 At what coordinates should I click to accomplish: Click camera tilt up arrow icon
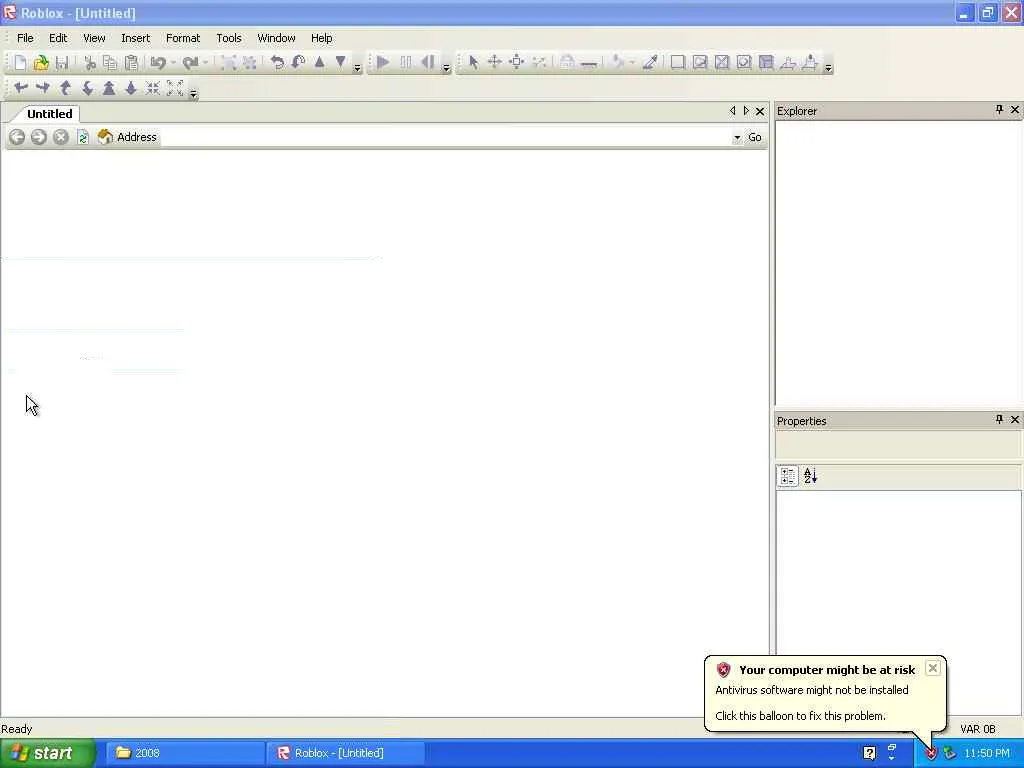pyautogui.click(x=65, y=88)
